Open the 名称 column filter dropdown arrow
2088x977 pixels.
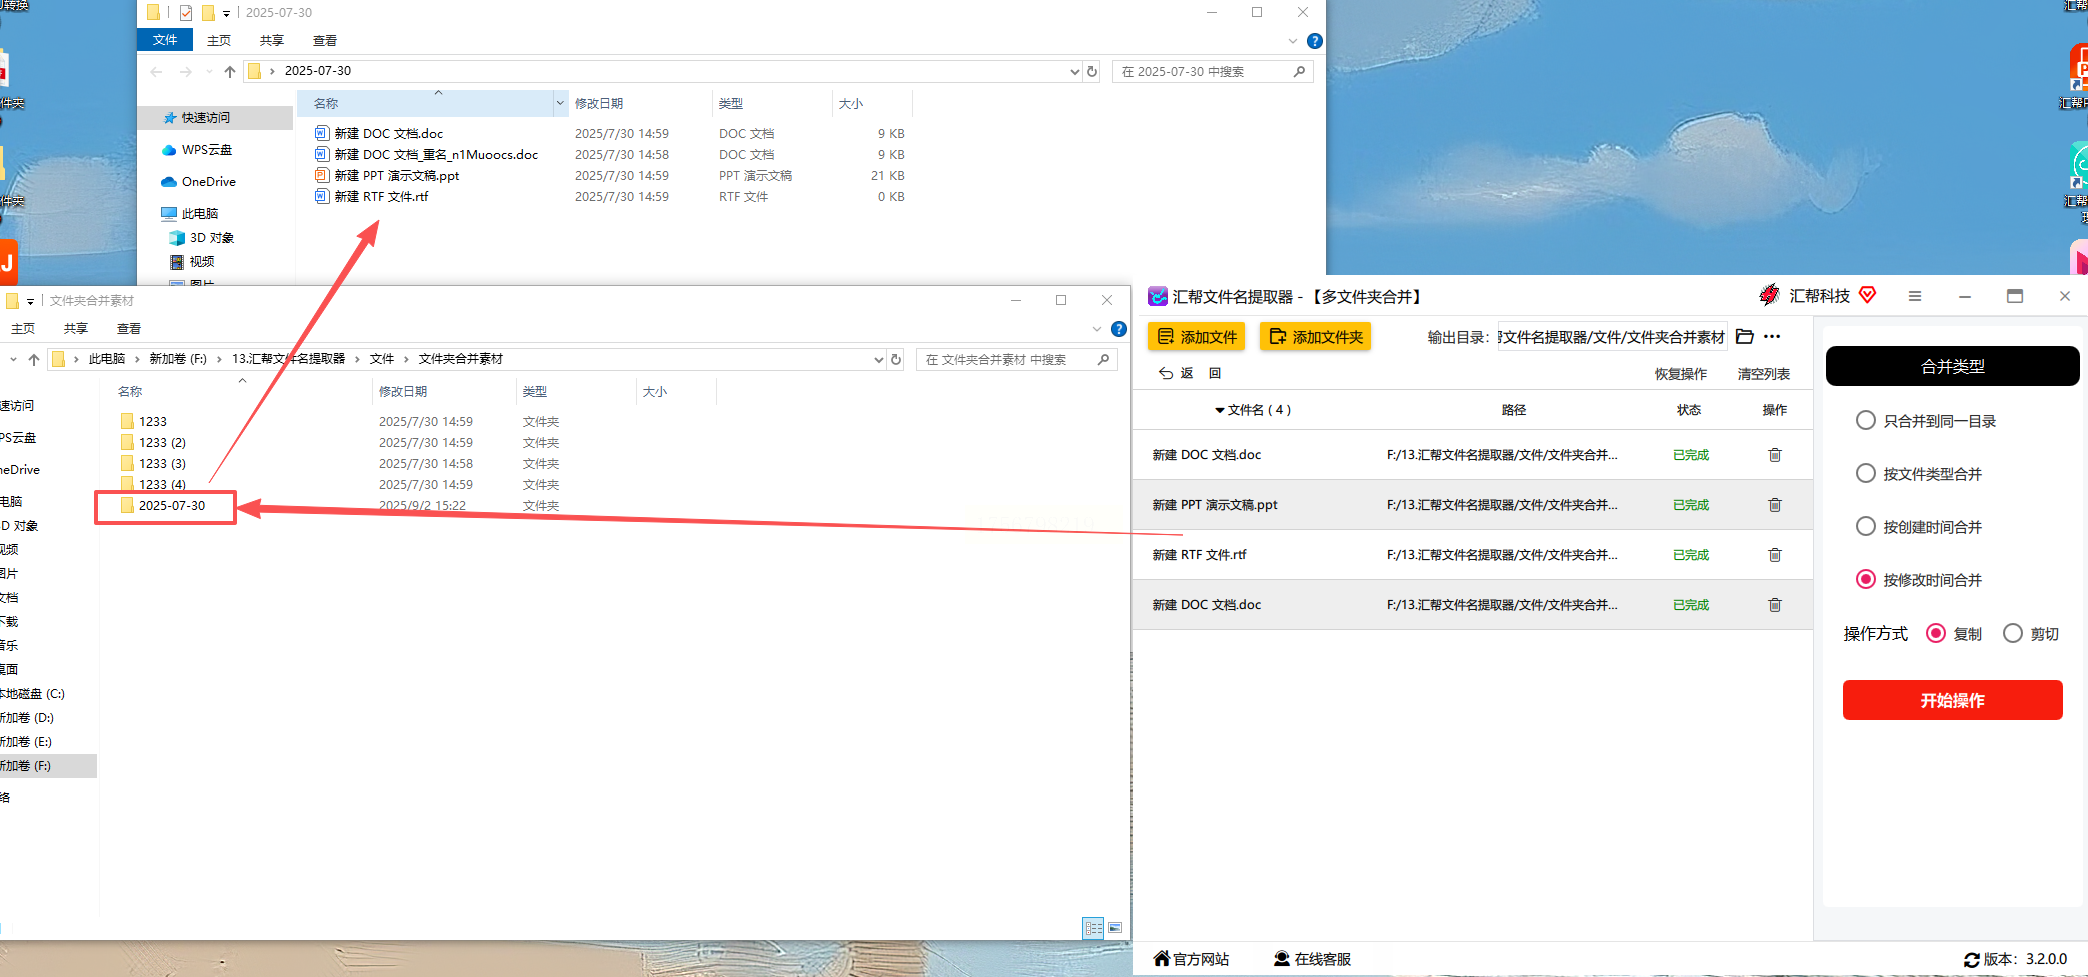[559, 103]
